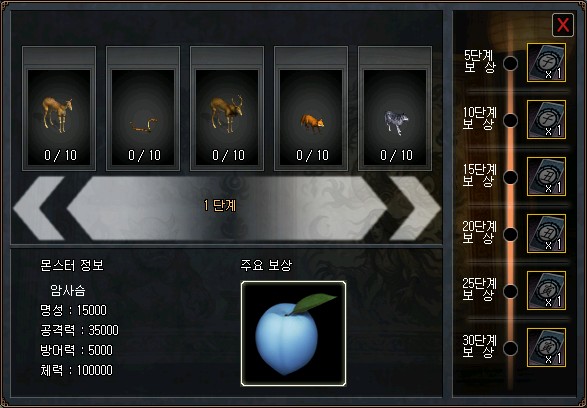Screen dimensions: 587x408
Task: Close the panel with red X
Action: [563, 25]
